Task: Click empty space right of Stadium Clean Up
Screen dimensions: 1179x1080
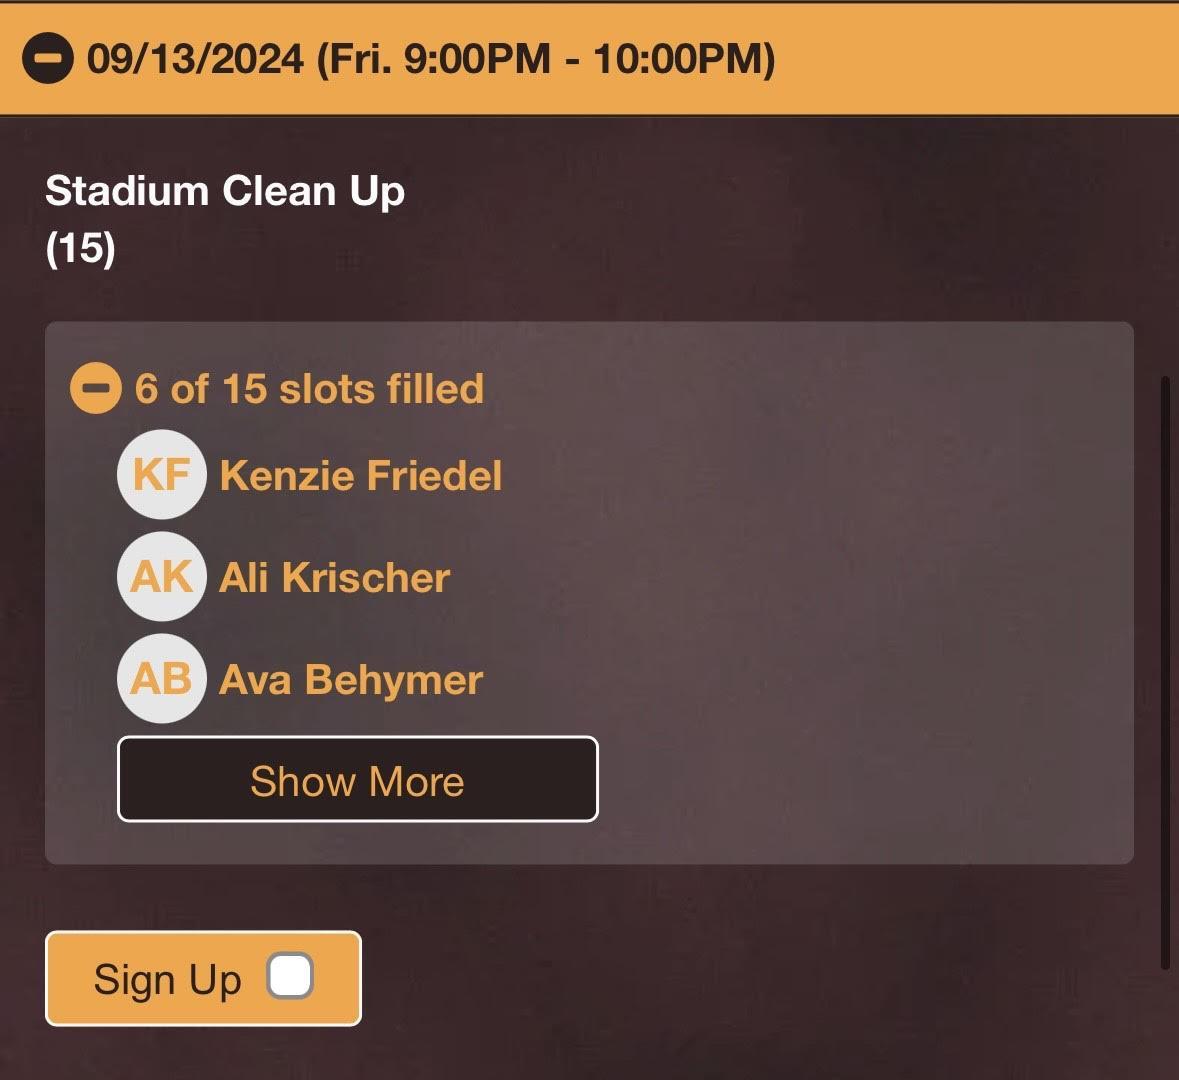Action: [750, 200]
